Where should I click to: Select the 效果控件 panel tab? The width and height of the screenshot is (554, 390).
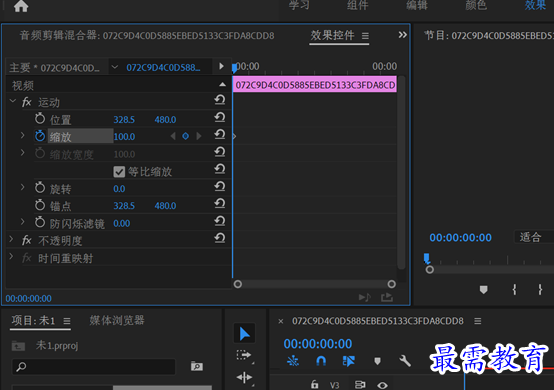[332, 35]
